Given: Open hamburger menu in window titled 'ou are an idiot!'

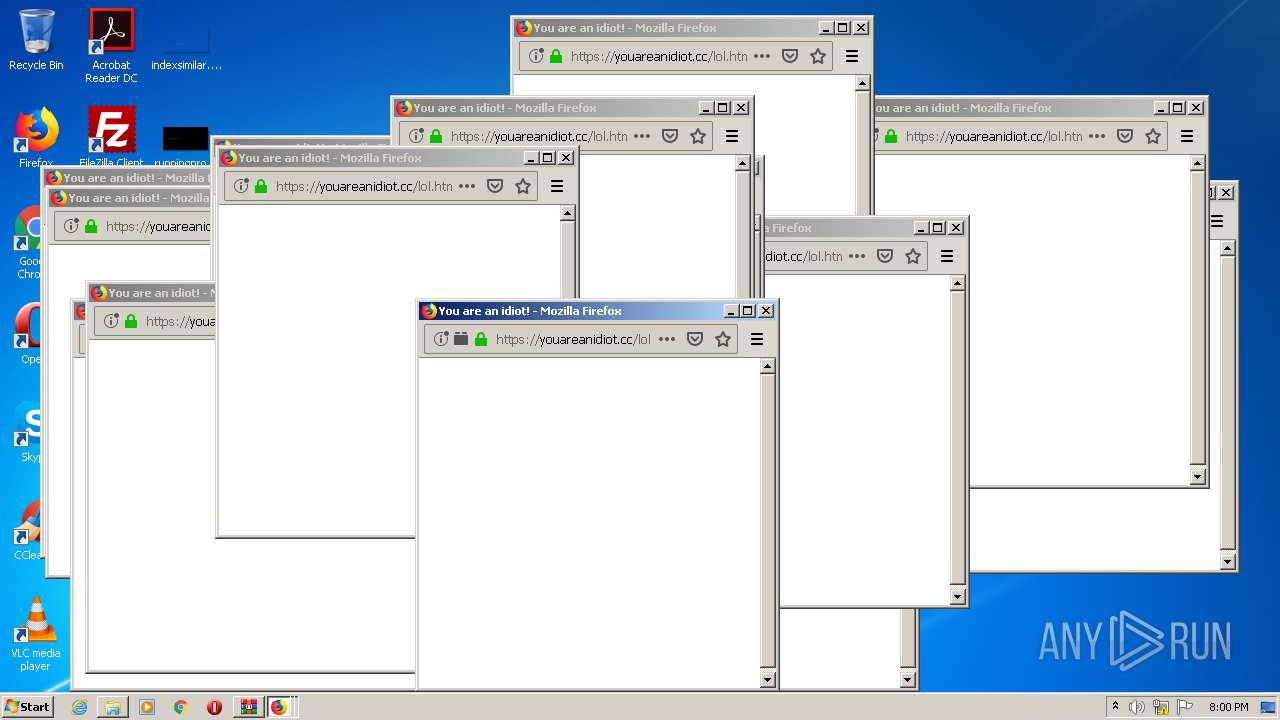Looking at the screenshot, I should point(1187,136).
